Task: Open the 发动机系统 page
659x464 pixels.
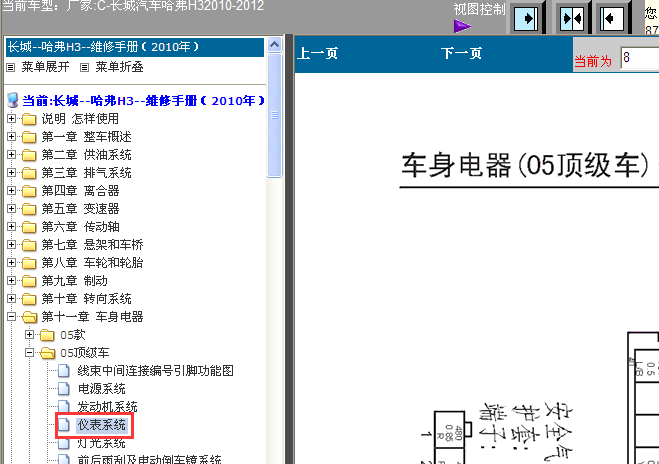Action: (108, 407)
